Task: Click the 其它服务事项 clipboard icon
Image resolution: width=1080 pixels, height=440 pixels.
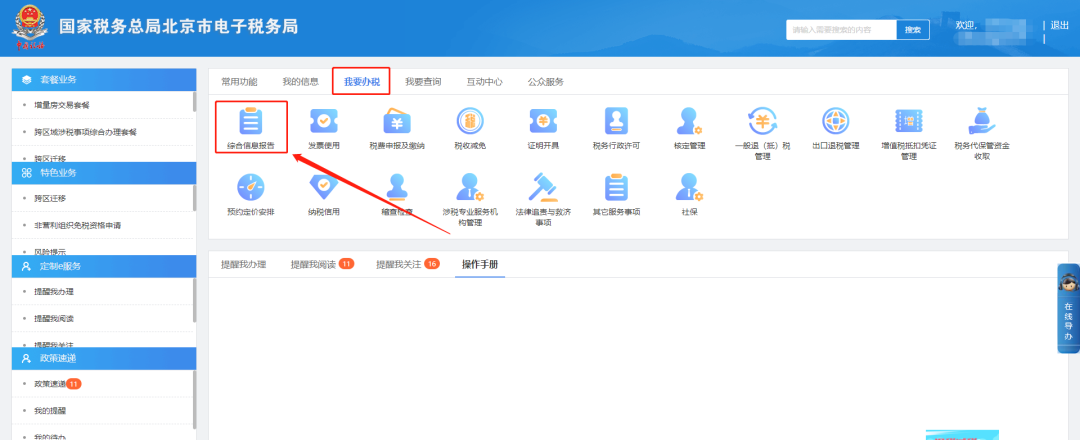Action: coord(616,187)
